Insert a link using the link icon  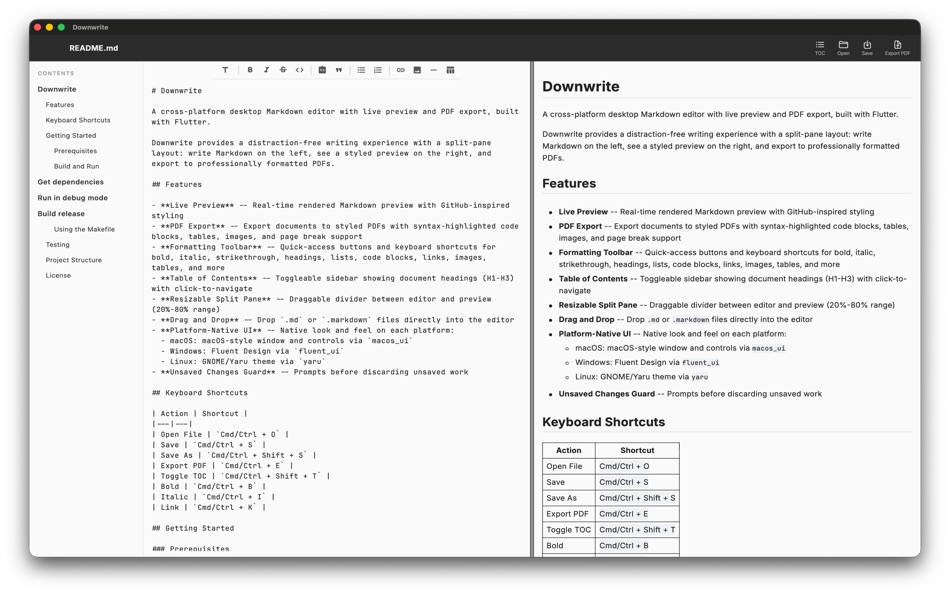pyautogui.click(x=401, y=70)
